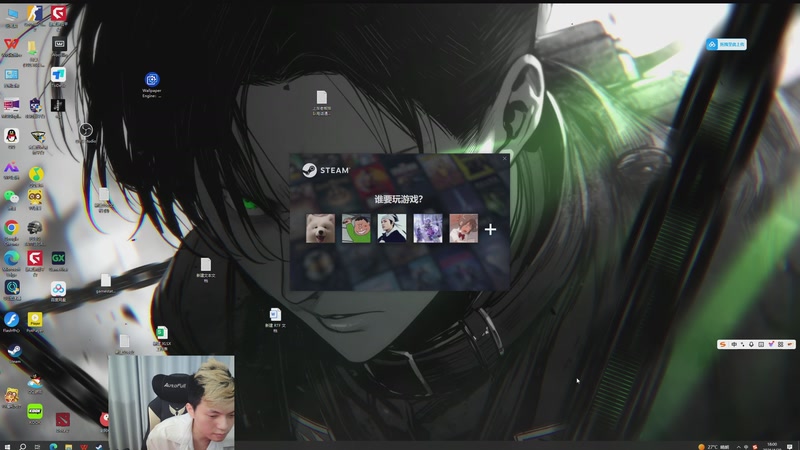
Task: Open the taskbar clock and calendar
Action: (x=772, y=446)
